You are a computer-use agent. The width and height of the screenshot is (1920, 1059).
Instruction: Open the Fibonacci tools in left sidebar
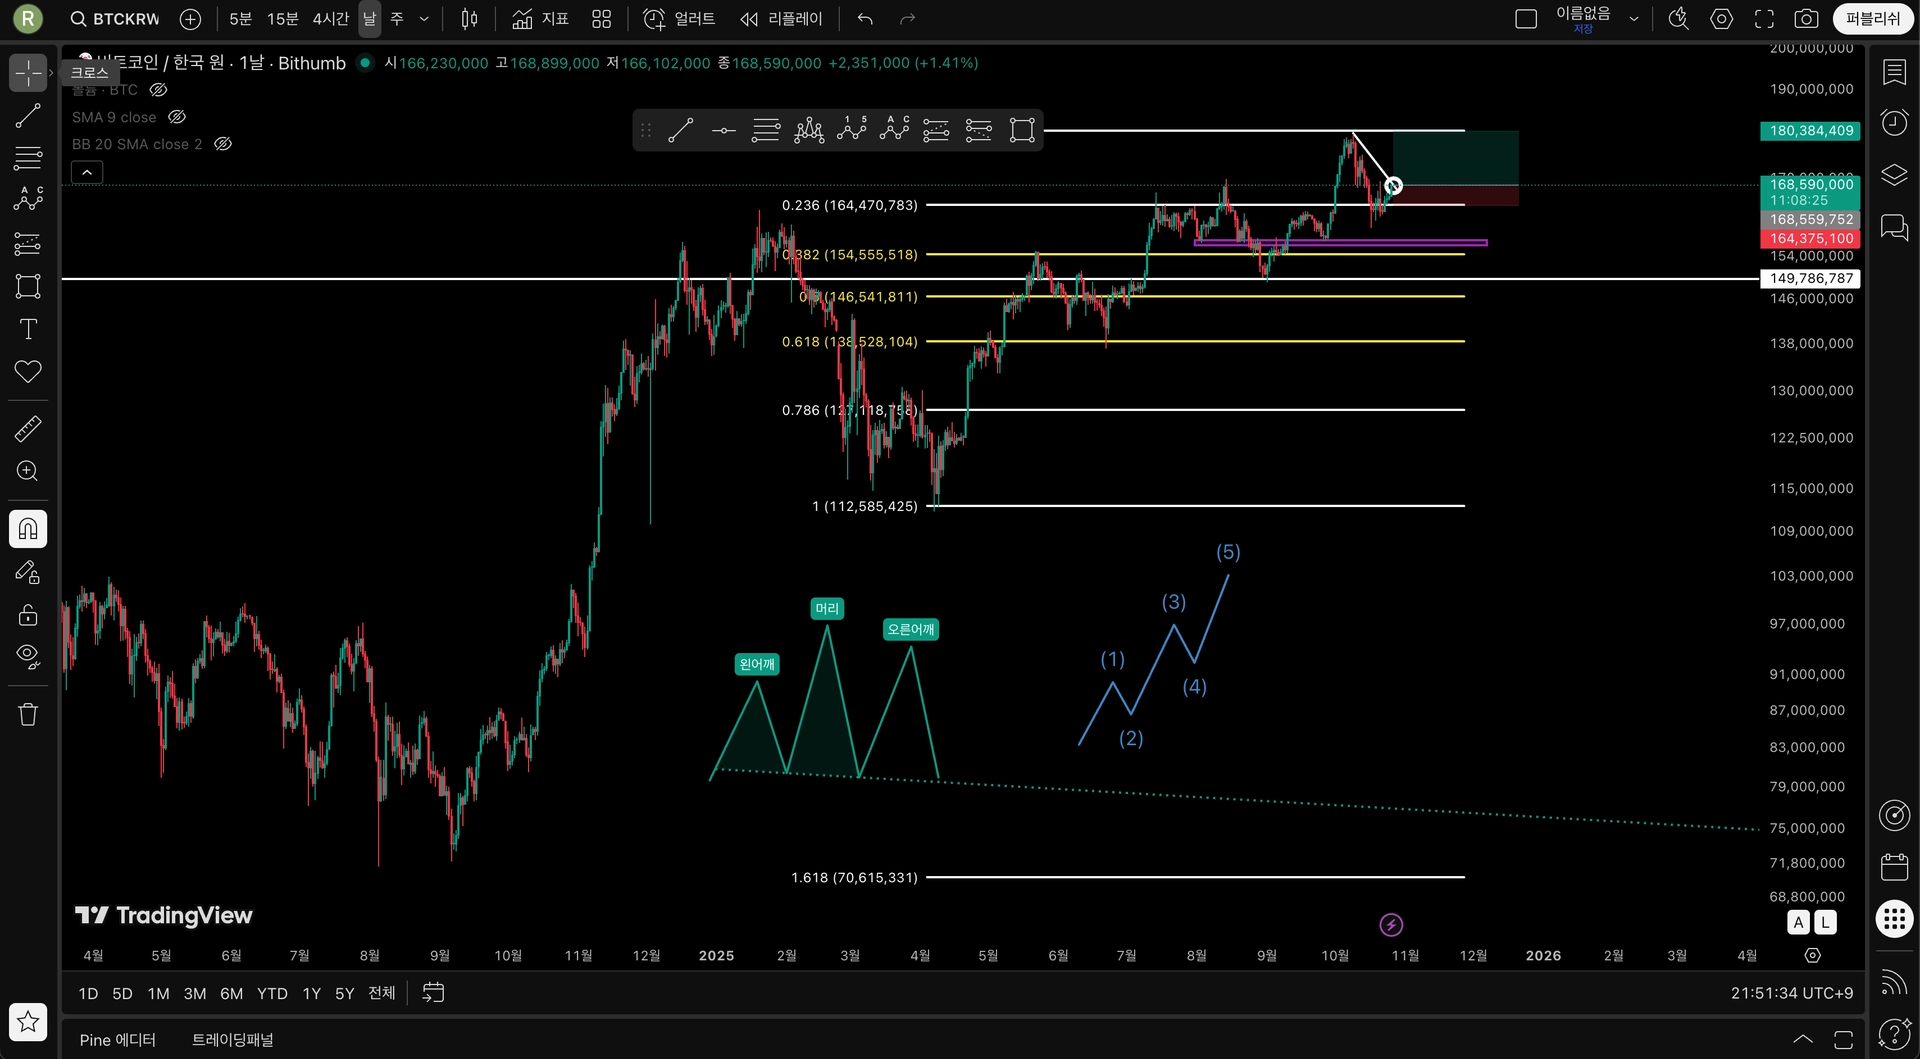[28, 158]
